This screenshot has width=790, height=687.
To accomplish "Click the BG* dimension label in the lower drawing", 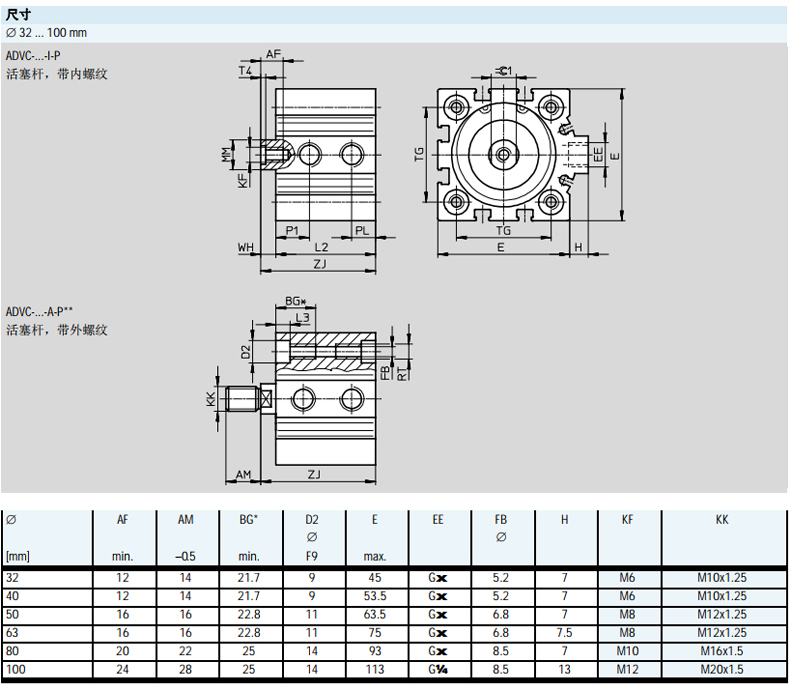I will pyautogui.click(x=294, y=301).
